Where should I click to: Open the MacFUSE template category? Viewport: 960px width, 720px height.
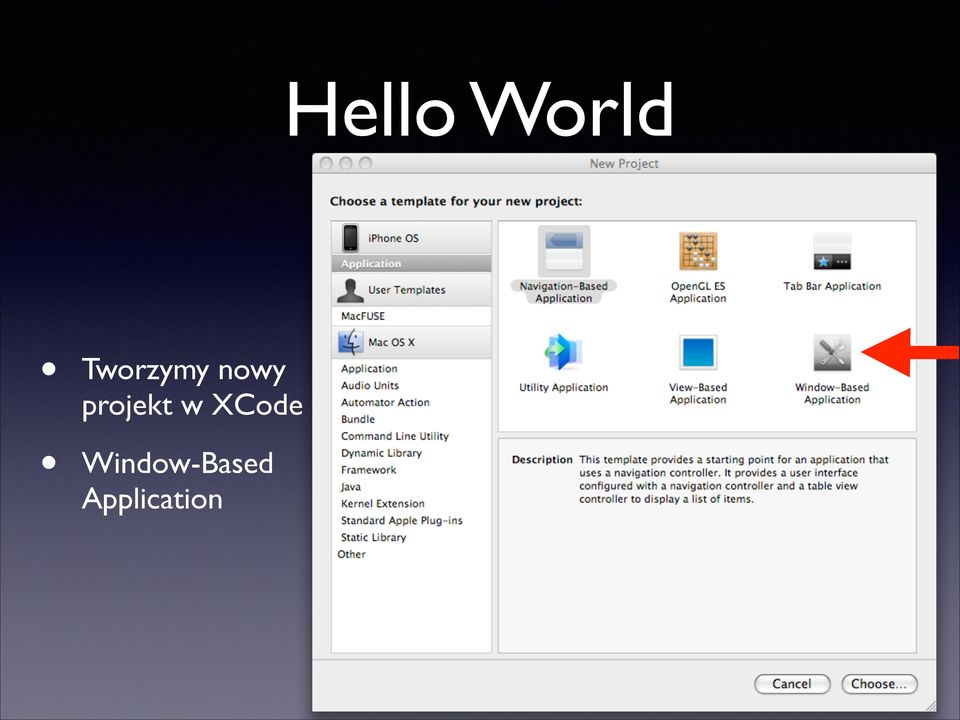[411, 316]
